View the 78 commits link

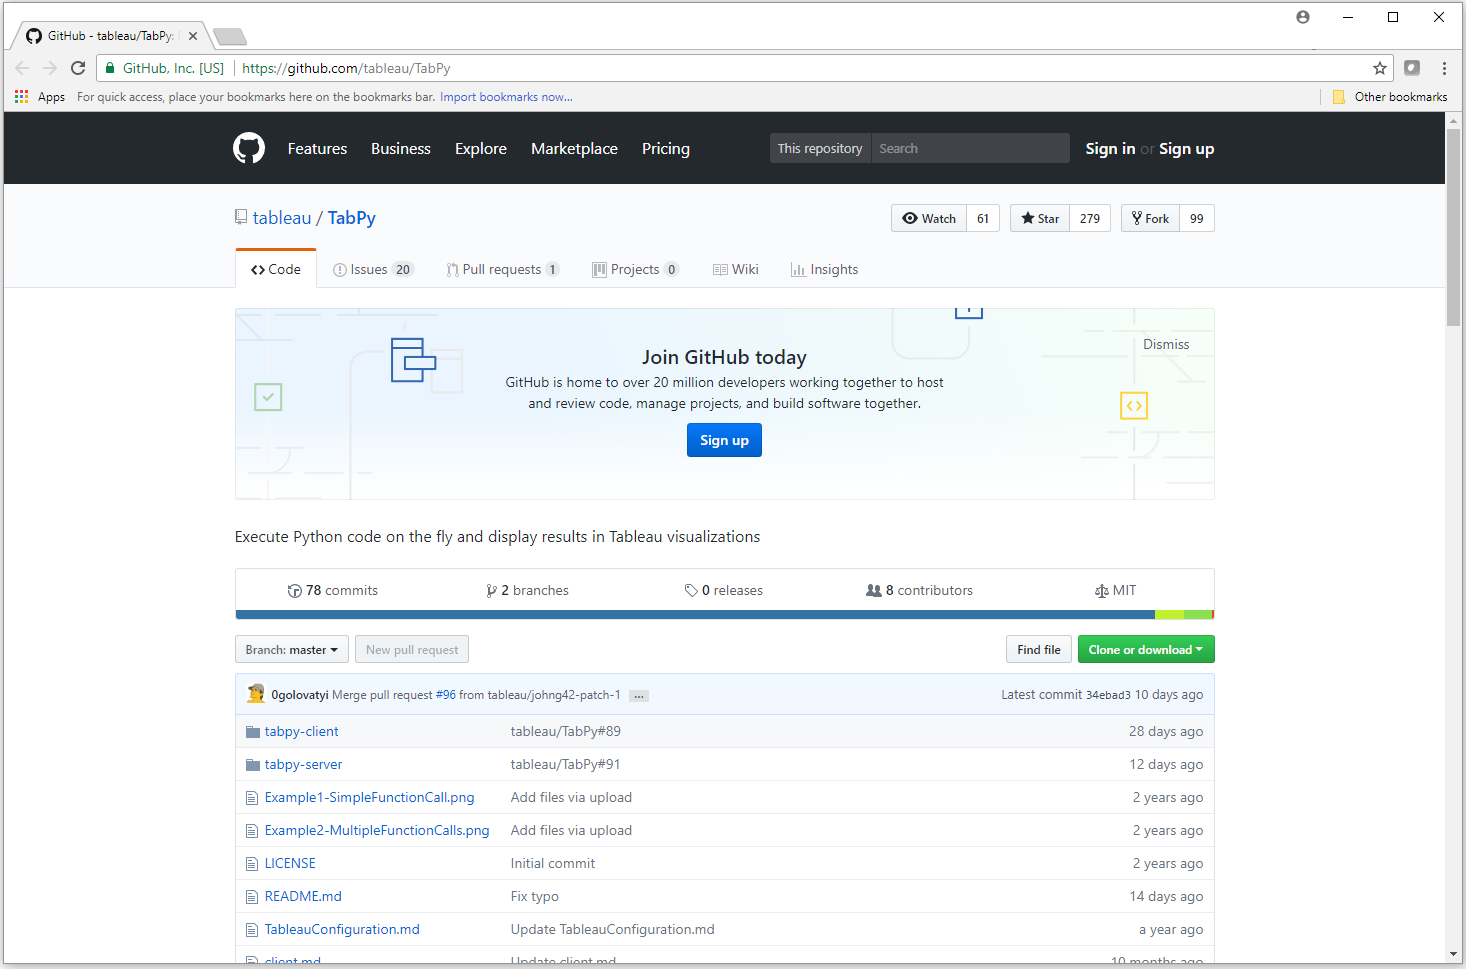(x=333, y=590)
